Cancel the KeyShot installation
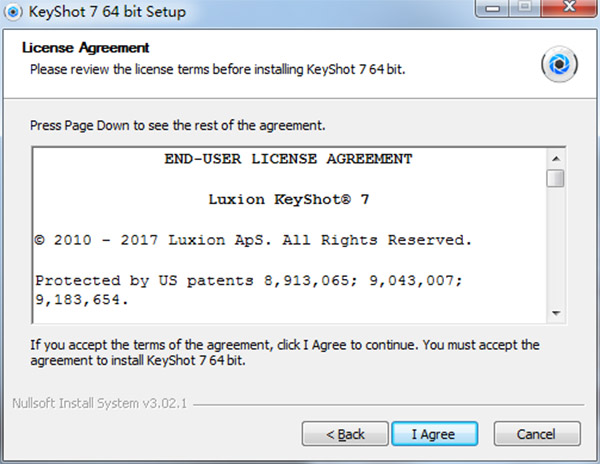Screen dimensions: 600x464 tap(536, 434)
